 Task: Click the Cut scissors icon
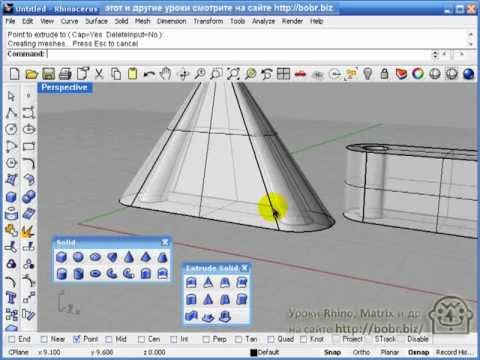pos(99,74)
